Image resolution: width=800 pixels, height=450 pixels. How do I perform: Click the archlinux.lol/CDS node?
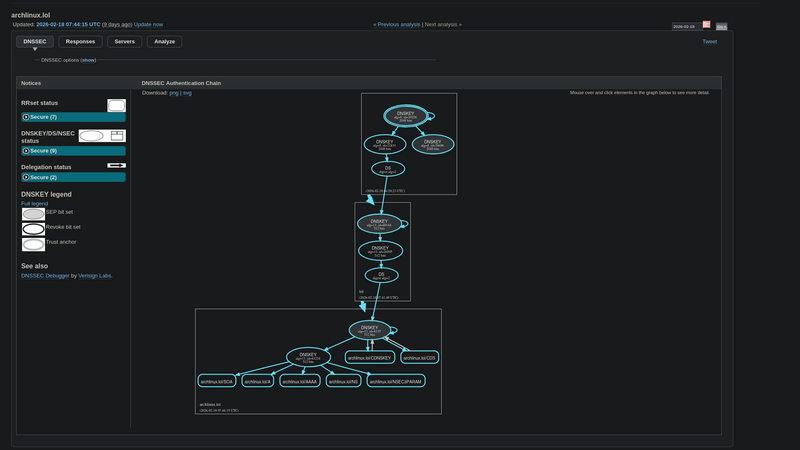coord(419,357)
